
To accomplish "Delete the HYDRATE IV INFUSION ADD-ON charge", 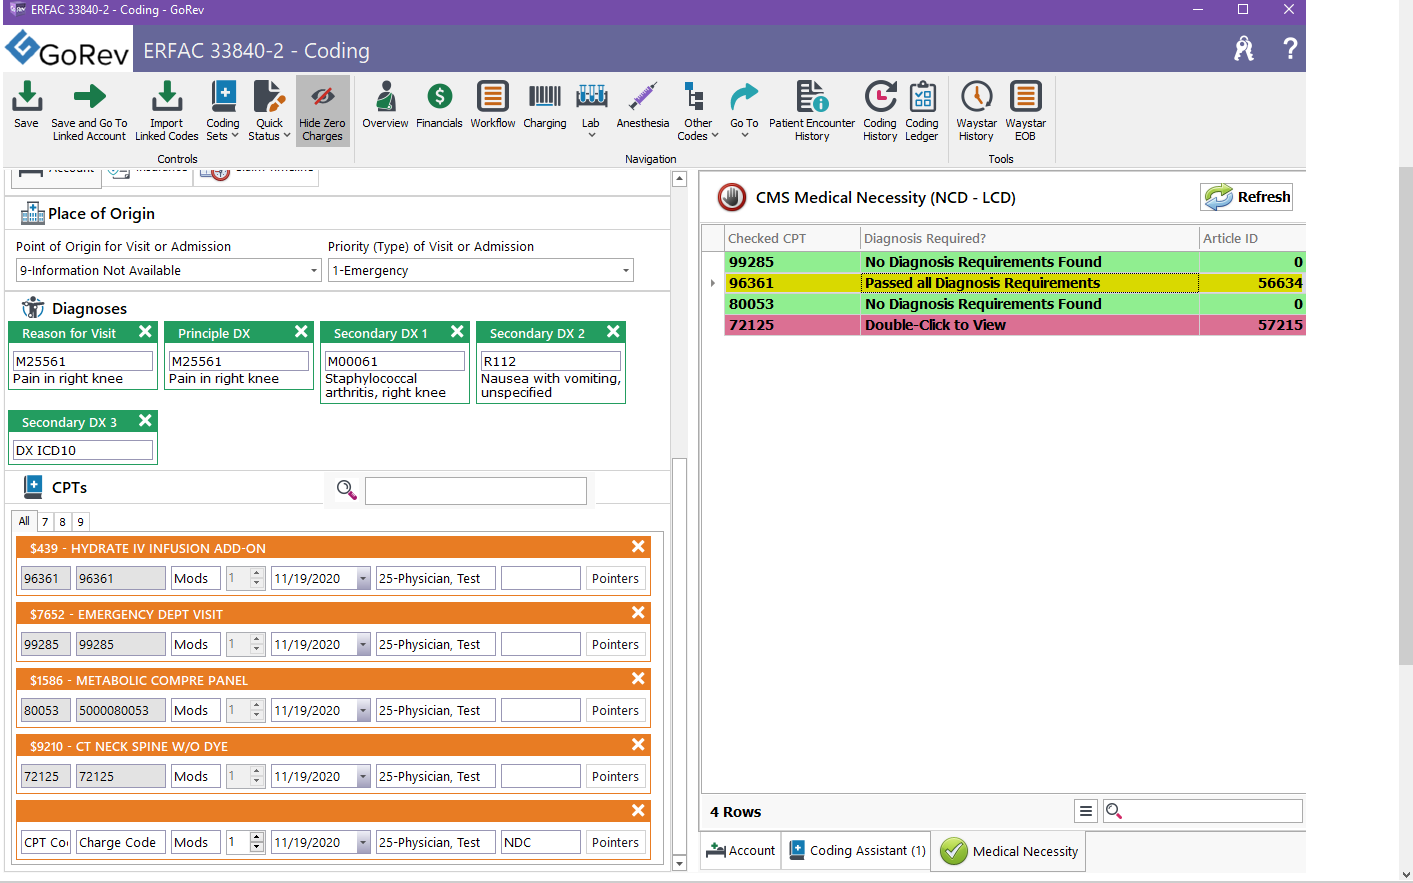I will pyautogui.click(x=638, y=547).
